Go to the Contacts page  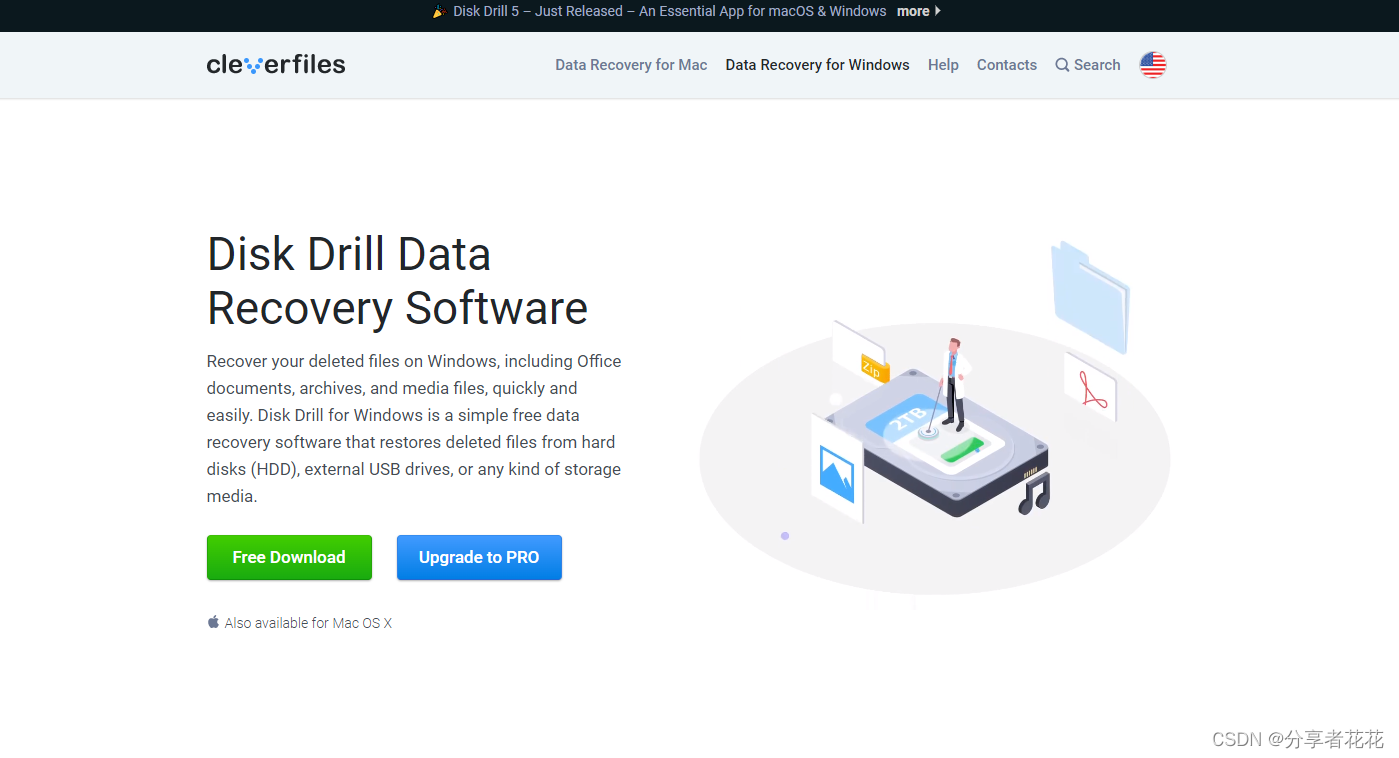(1006, 65)
